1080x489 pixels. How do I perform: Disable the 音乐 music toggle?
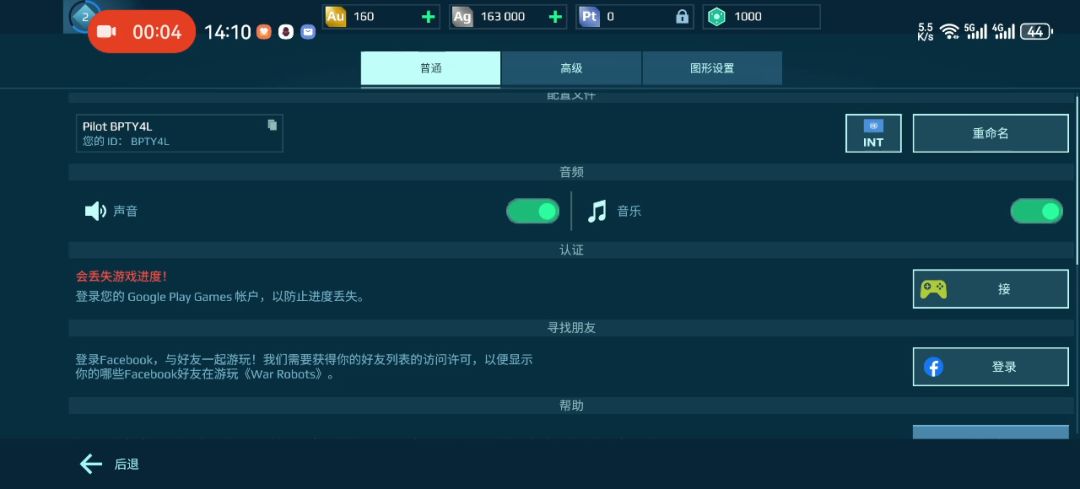(x=1036, y=211)
